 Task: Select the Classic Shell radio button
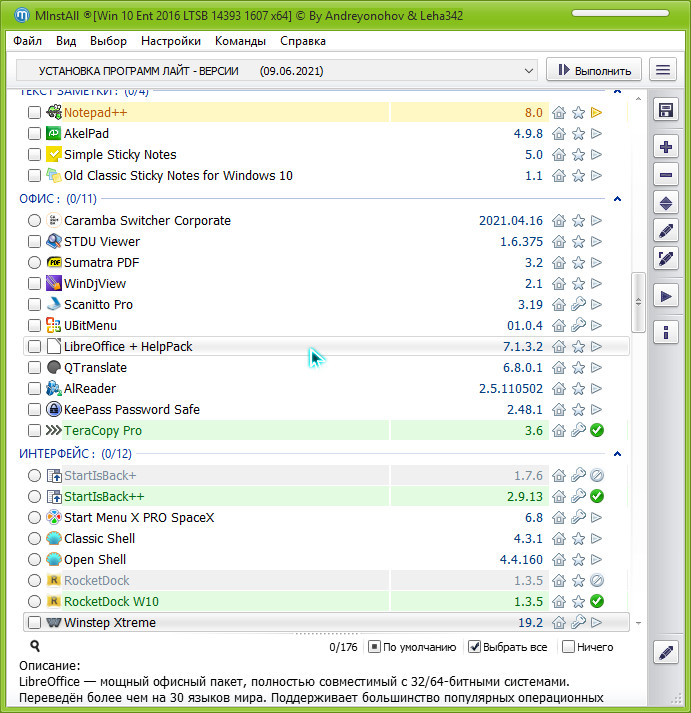click(x=35, y=539)
